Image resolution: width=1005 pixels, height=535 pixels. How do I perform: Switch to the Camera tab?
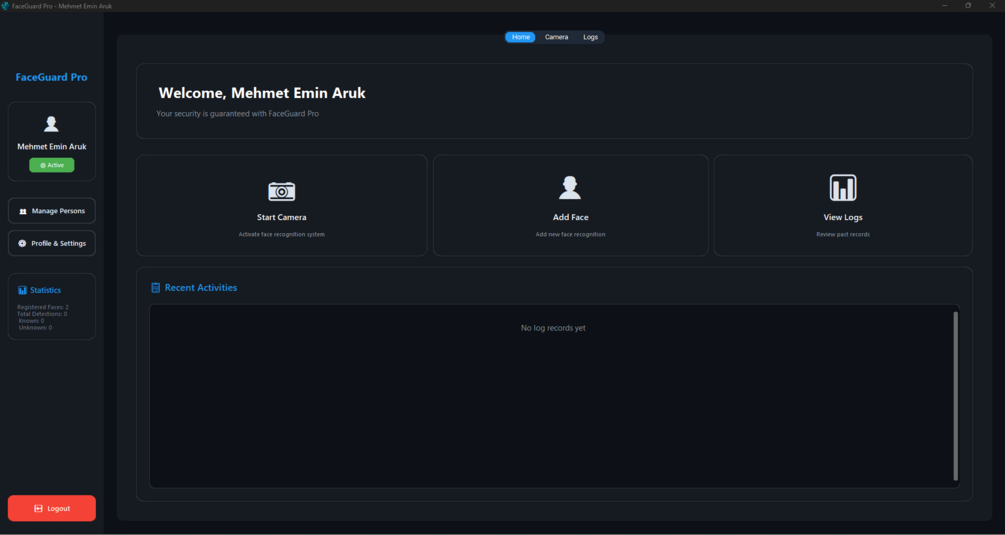pyautogui.click(x=556, y=37)
